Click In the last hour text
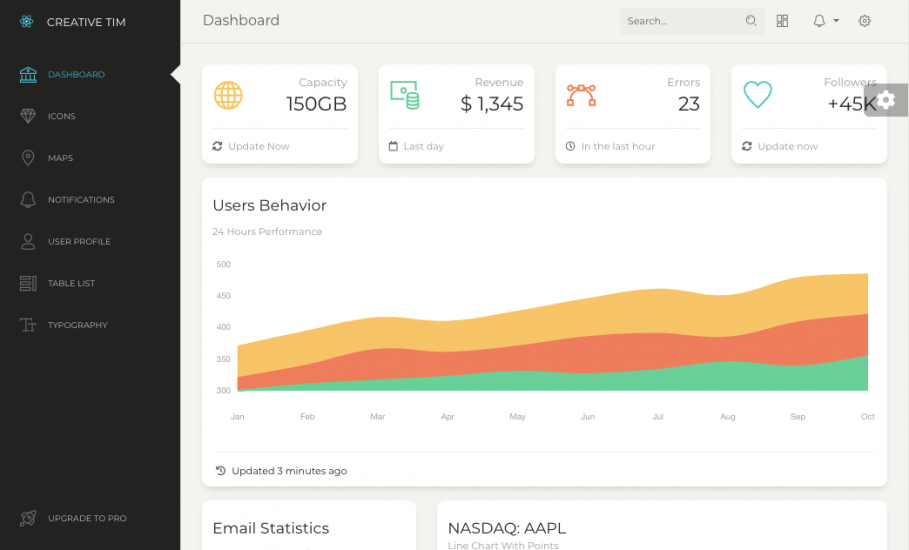909x550 pixels. 618,146
